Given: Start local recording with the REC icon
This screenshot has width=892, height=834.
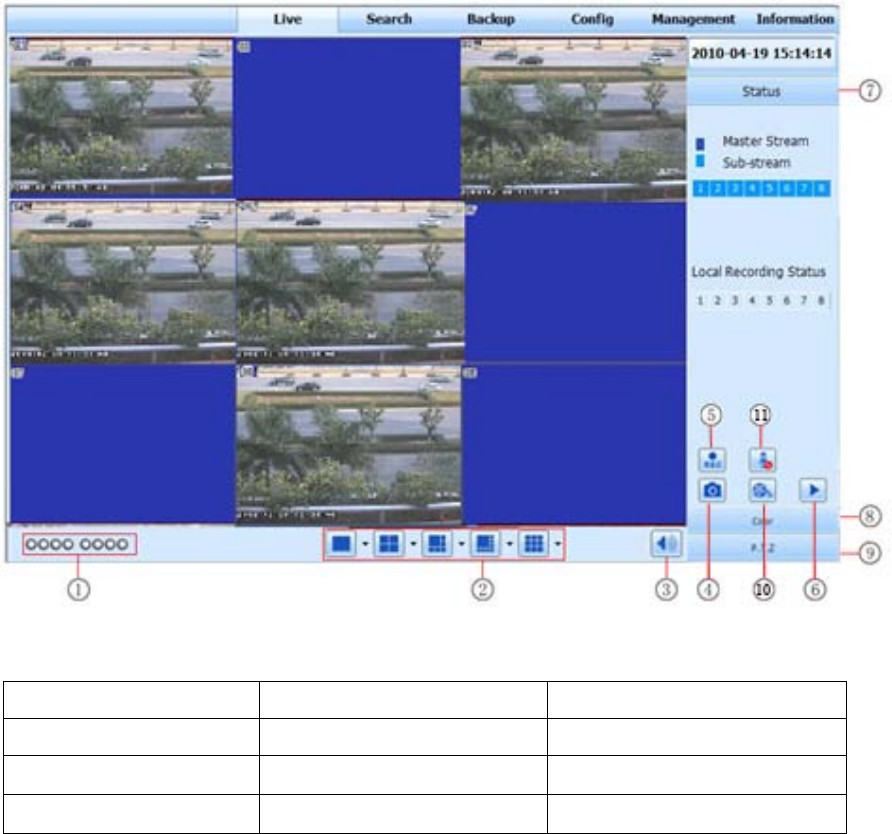Looking at the screenshot, I should pos(712,460).
